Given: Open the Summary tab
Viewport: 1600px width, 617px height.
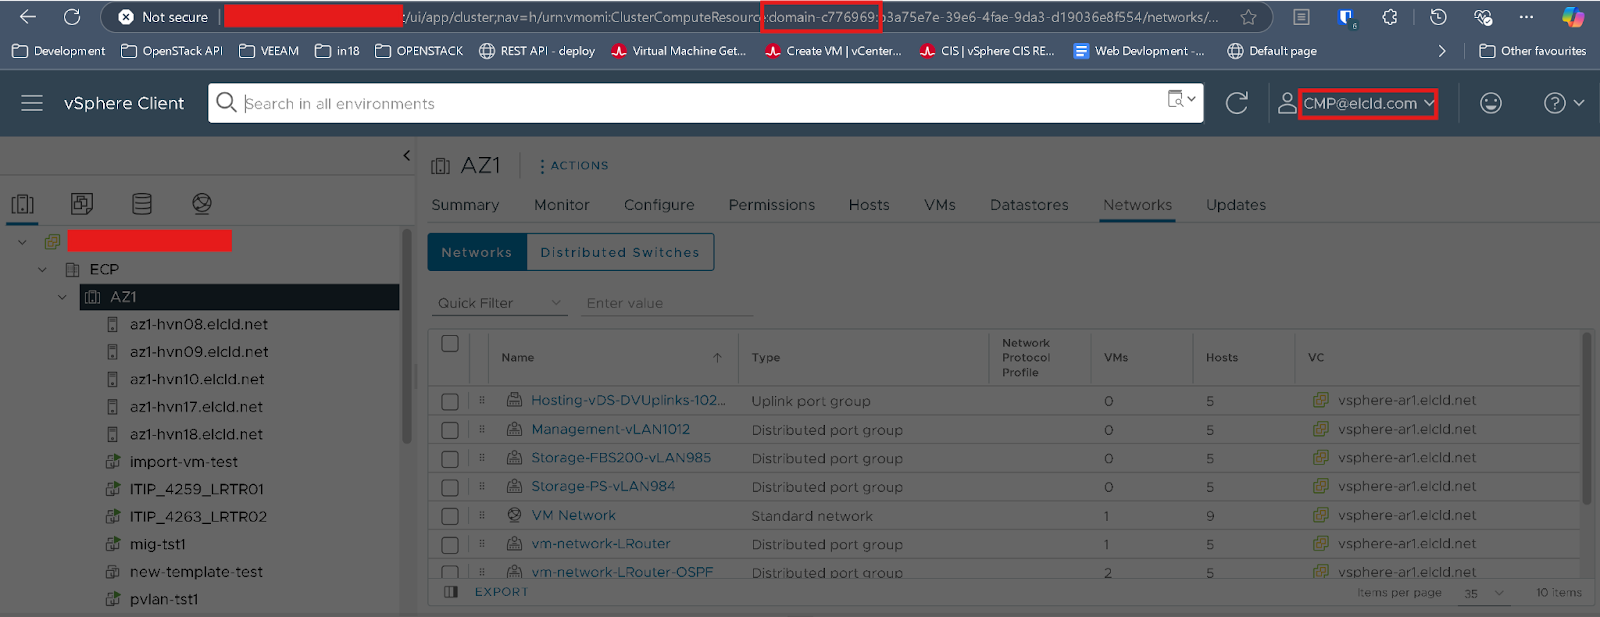Looking at the screenshot, I should coord(465,205).
